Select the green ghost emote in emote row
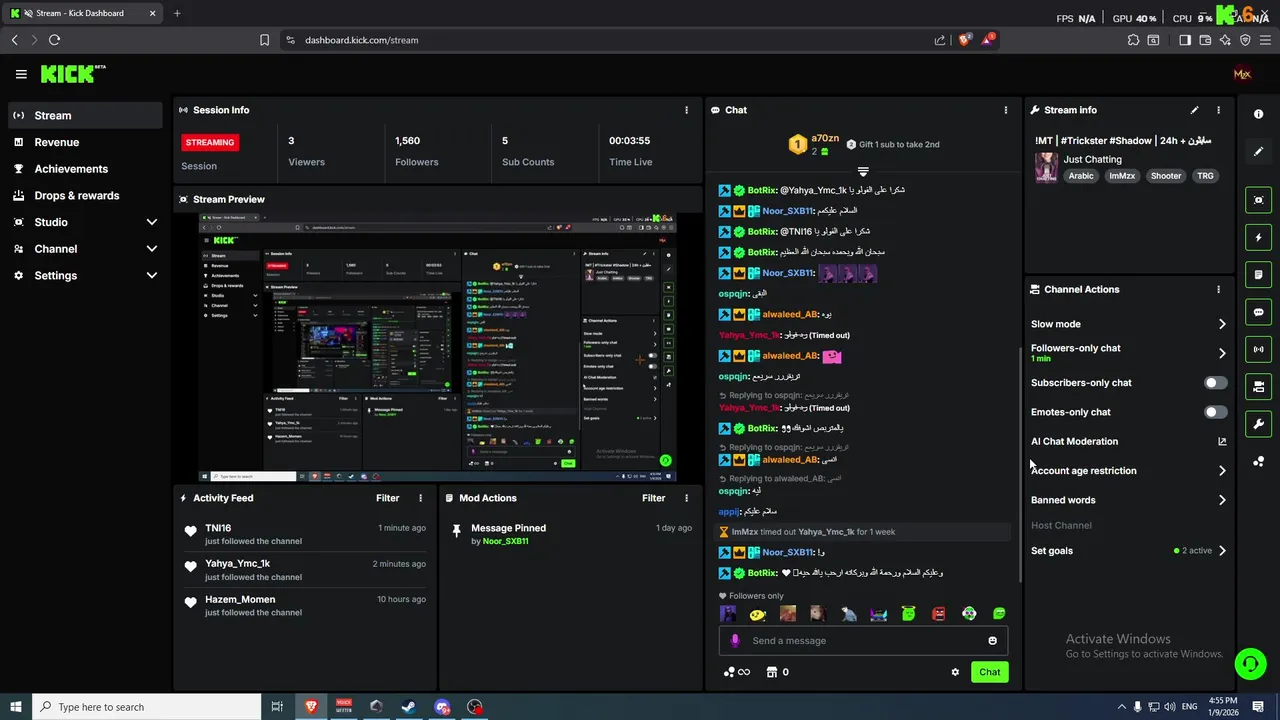The height and width of the screenshot is (720, 1280). pos(908,614)
